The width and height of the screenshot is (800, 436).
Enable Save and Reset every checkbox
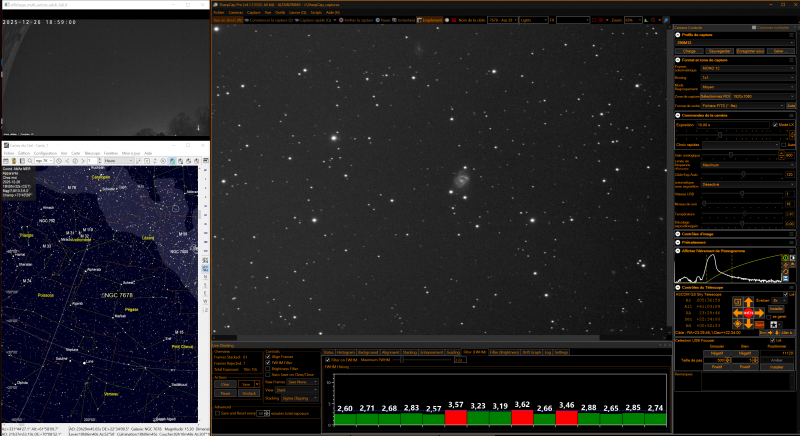pyautogui.click(x=217, y=413)
